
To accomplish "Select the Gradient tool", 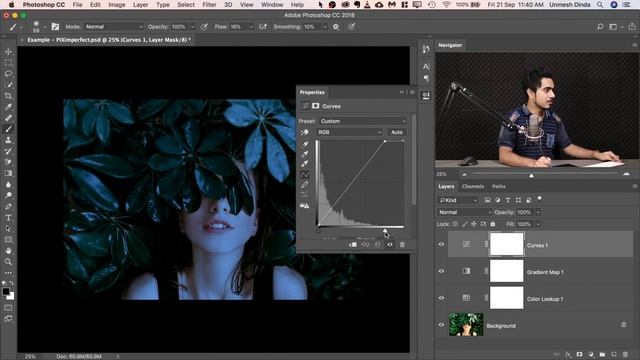I will click(x=8, y=173).
